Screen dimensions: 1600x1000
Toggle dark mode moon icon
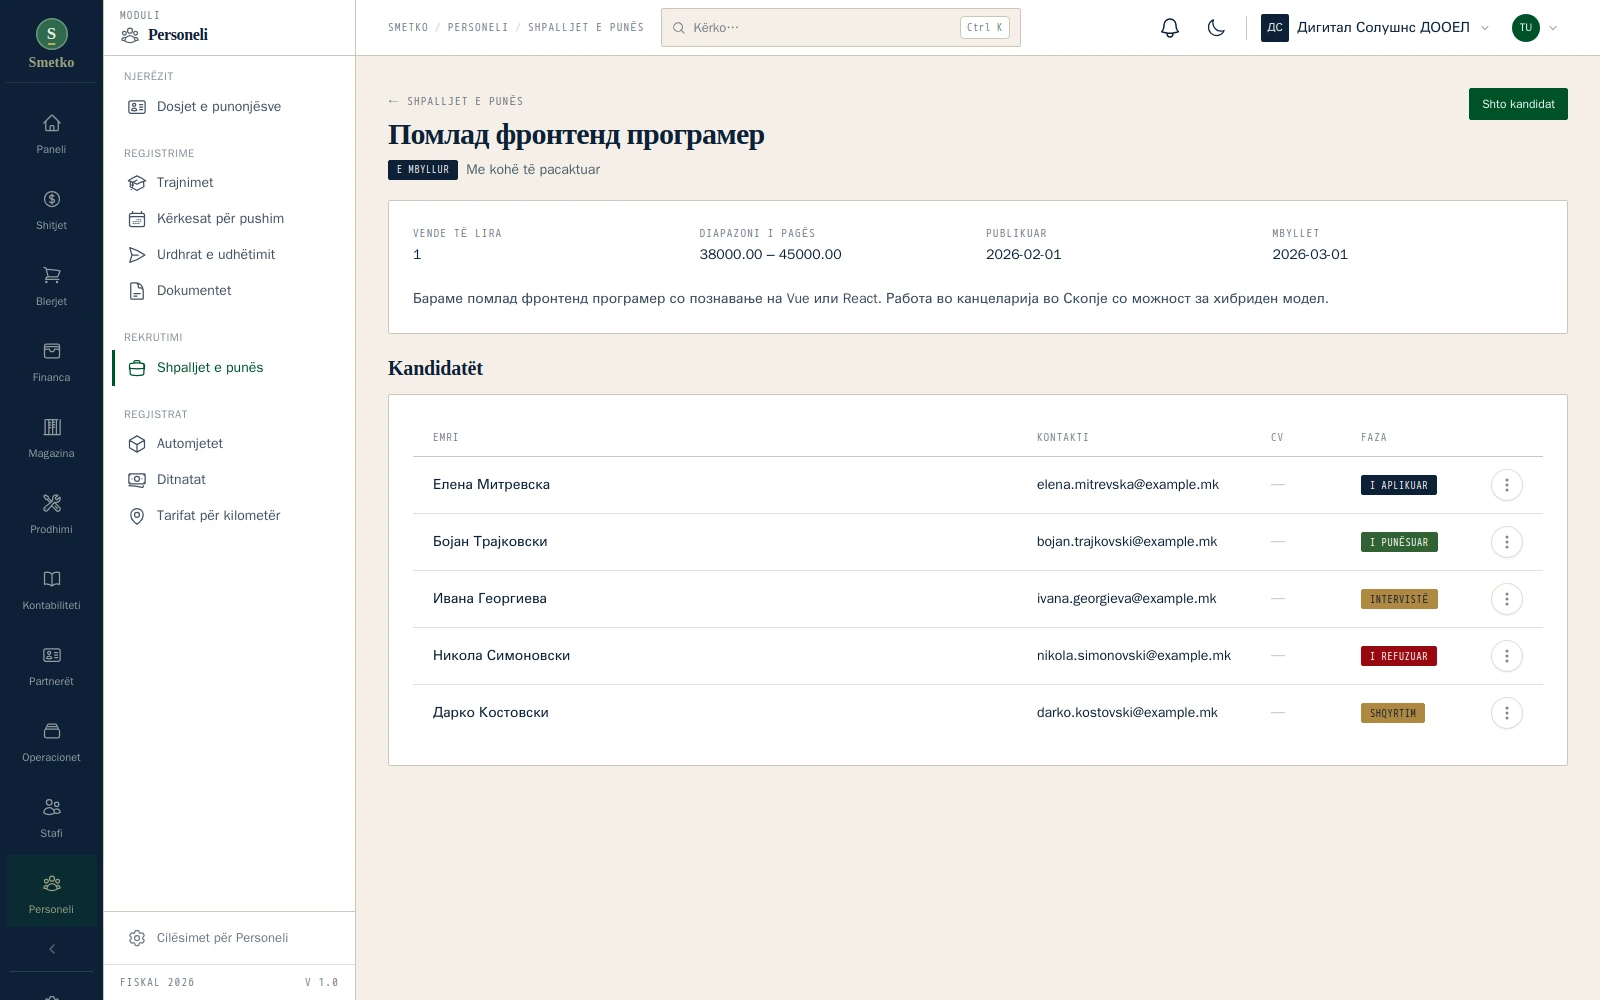tap(1216, 28)
